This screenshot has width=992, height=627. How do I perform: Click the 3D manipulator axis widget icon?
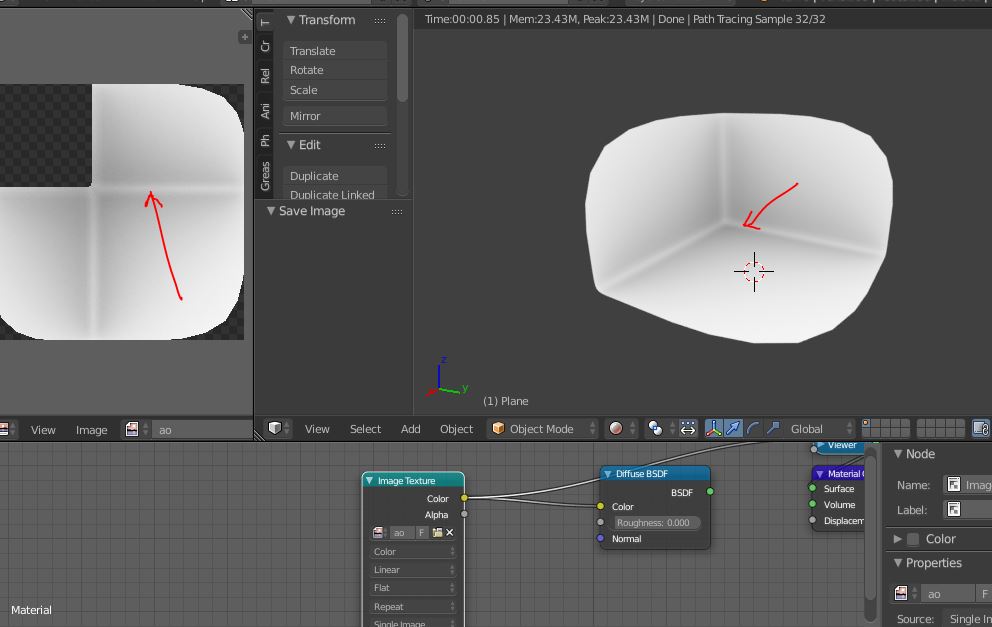(x=714, y=428)
